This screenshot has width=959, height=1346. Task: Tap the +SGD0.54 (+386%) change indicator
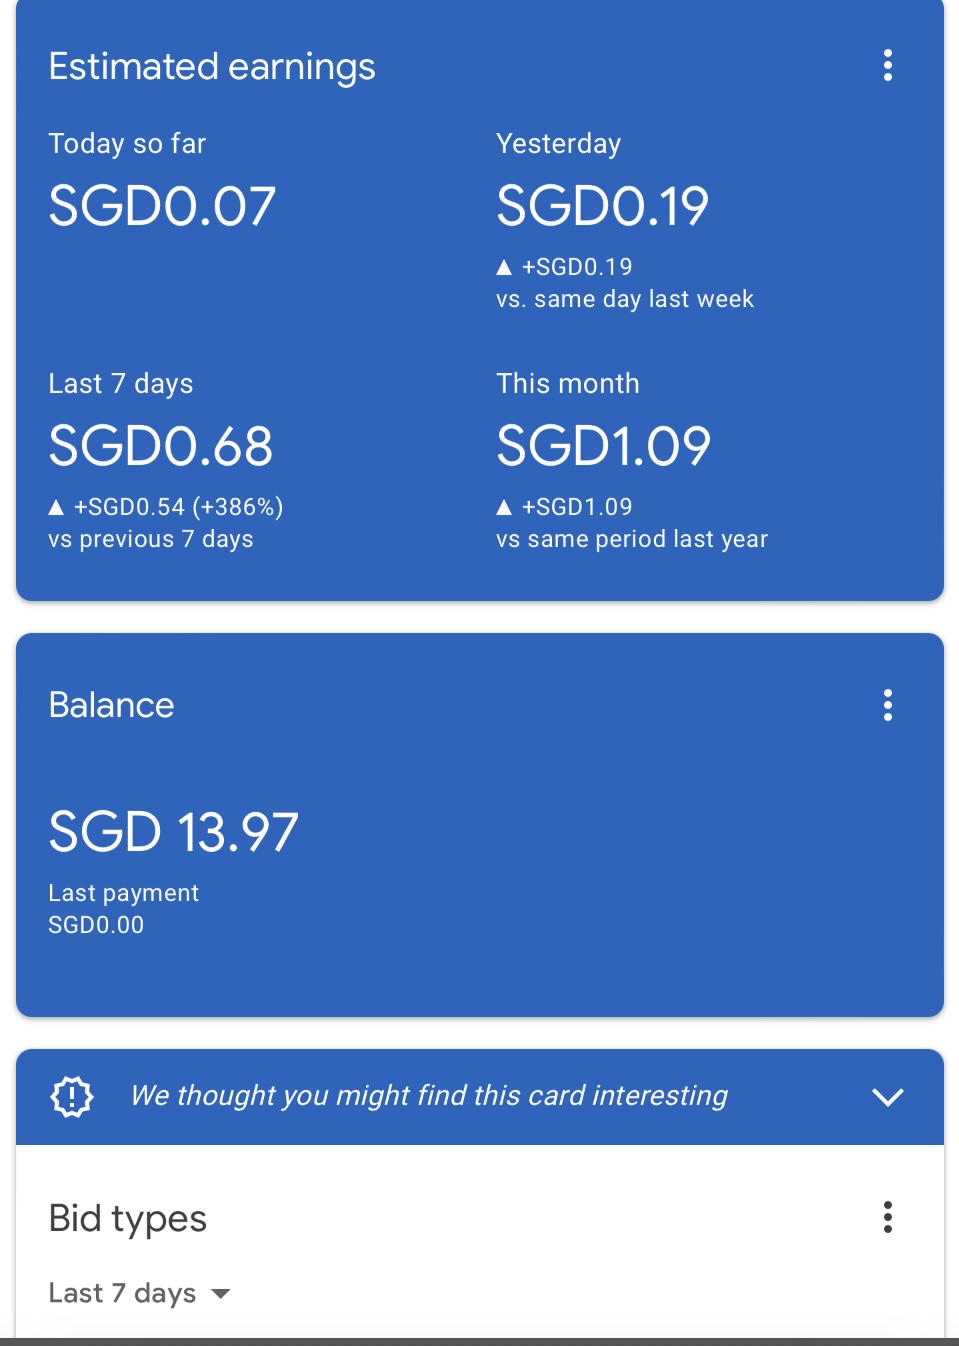coord(178,507)
